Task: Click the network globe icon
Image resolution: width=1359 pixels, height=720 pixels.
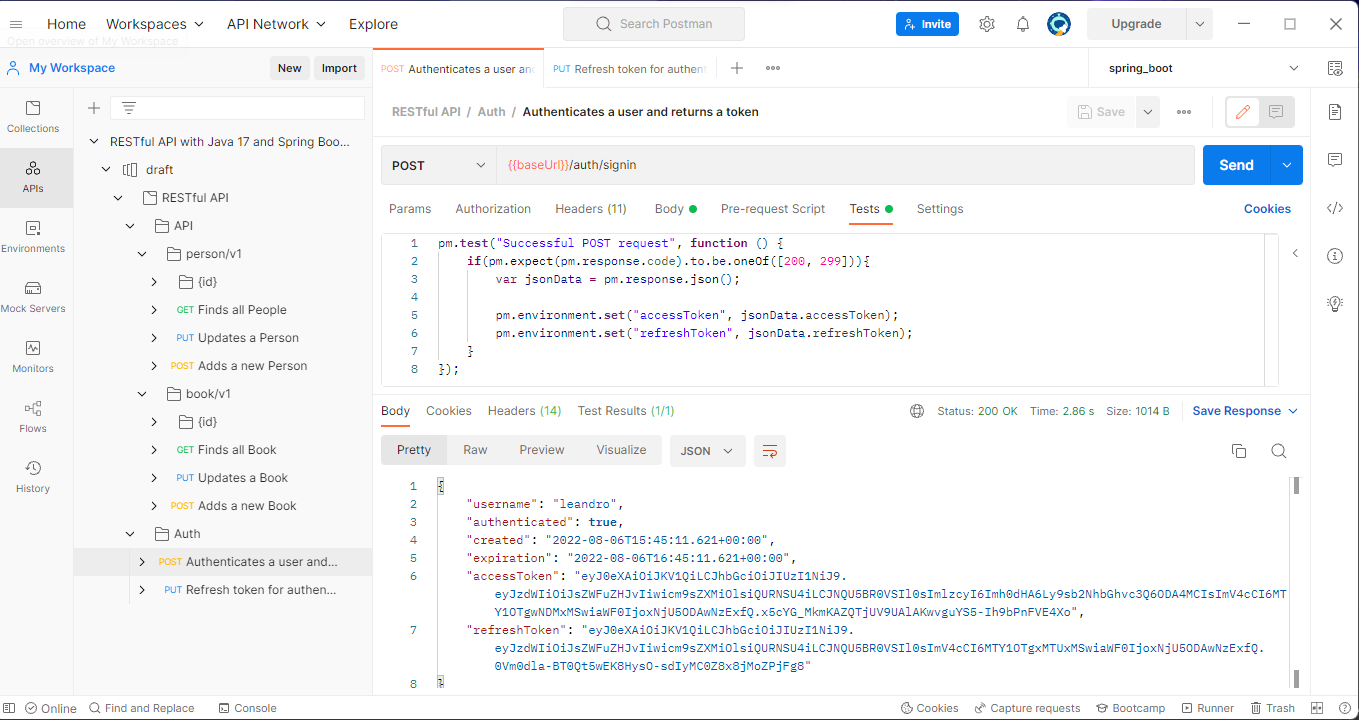Action: click(917, 411)
